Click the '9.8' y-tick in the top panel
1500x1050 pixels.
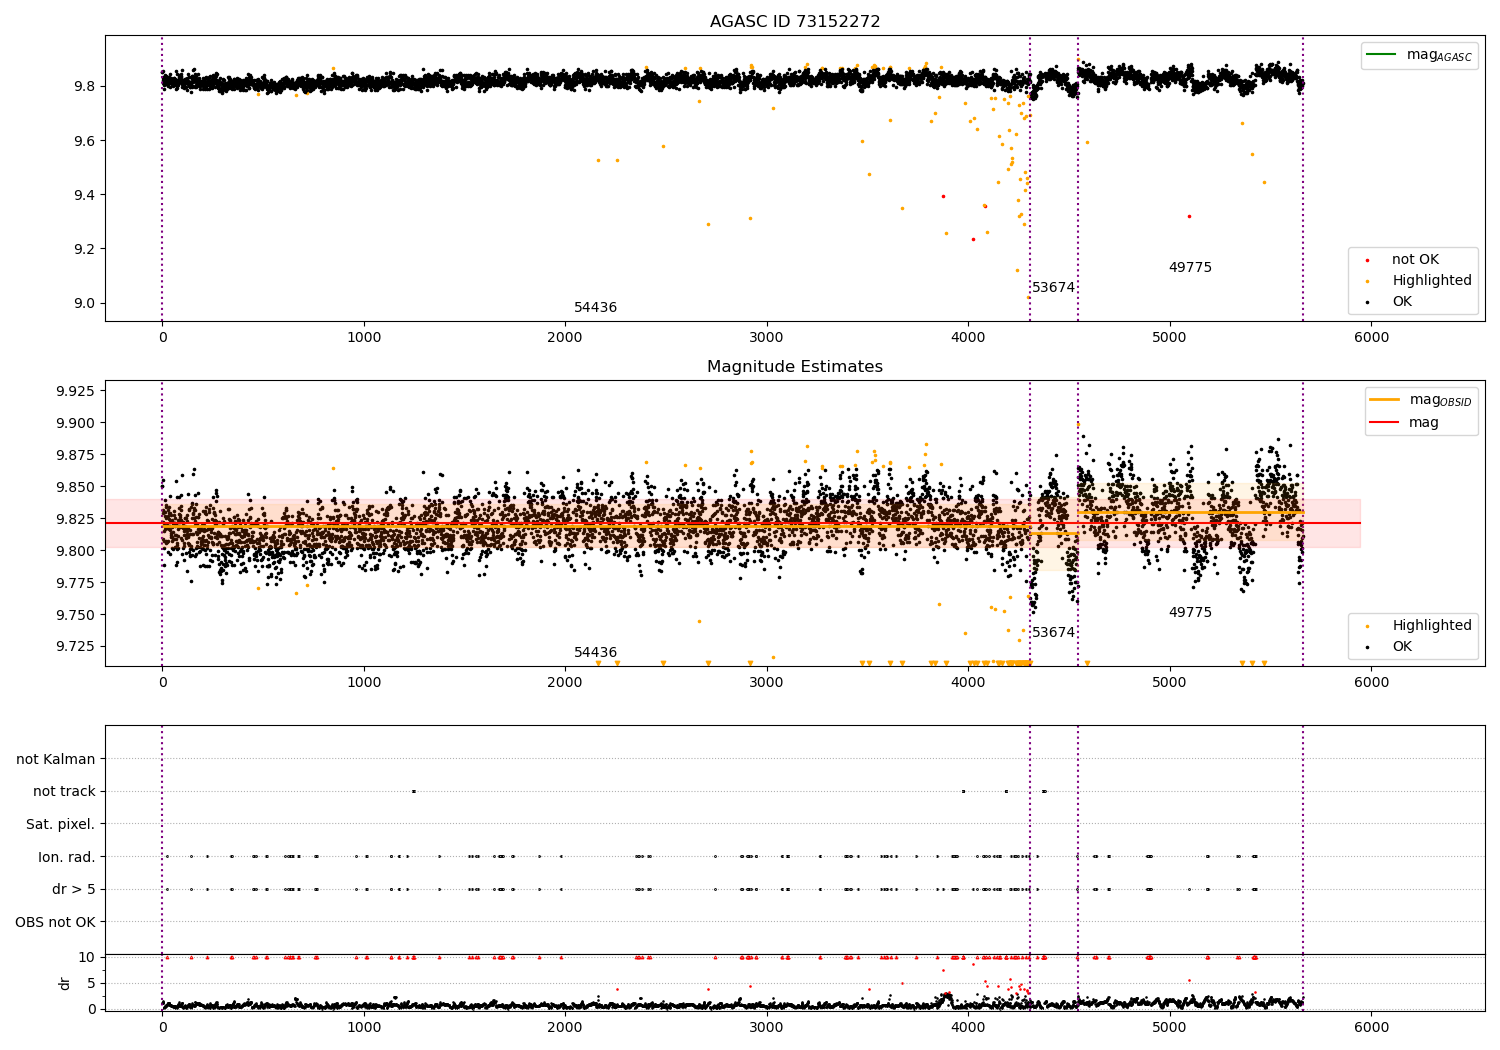point(84,87)
